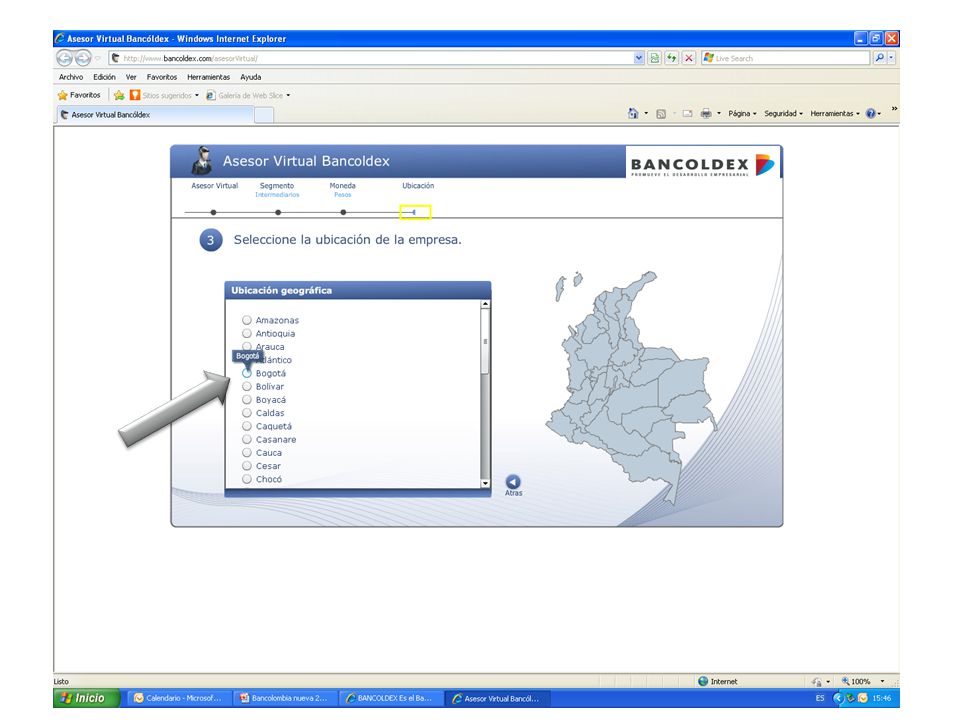Click the Segmento progress step dot
Image resolution: width=960 pixels, height=720 pixels.
[x=278, y=212]
